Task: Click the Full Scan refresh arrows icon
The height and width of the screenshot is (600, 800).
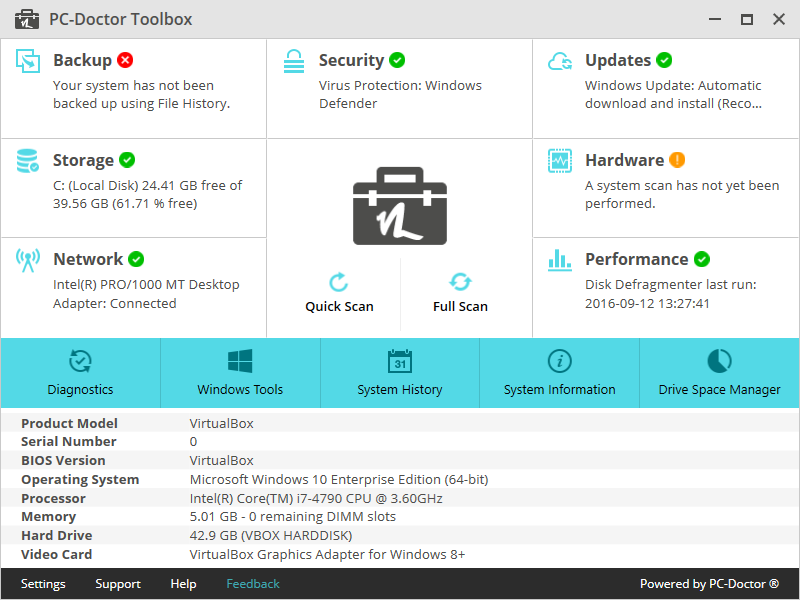Action: [460, 282]
